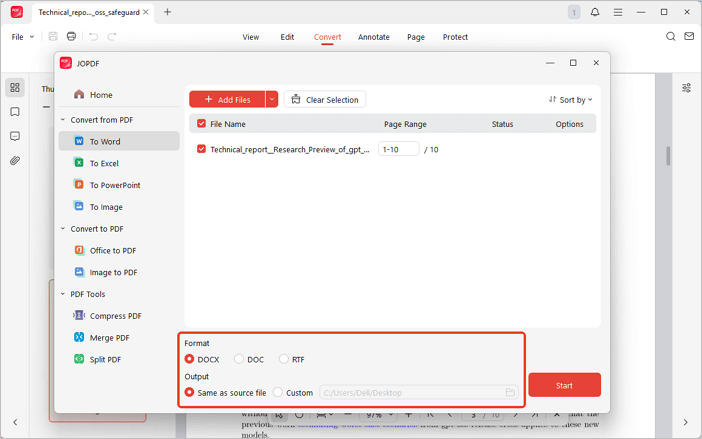Open the thumbnails panel icon in left sidebar
The image size is (702, 439).
pos(15,87)
